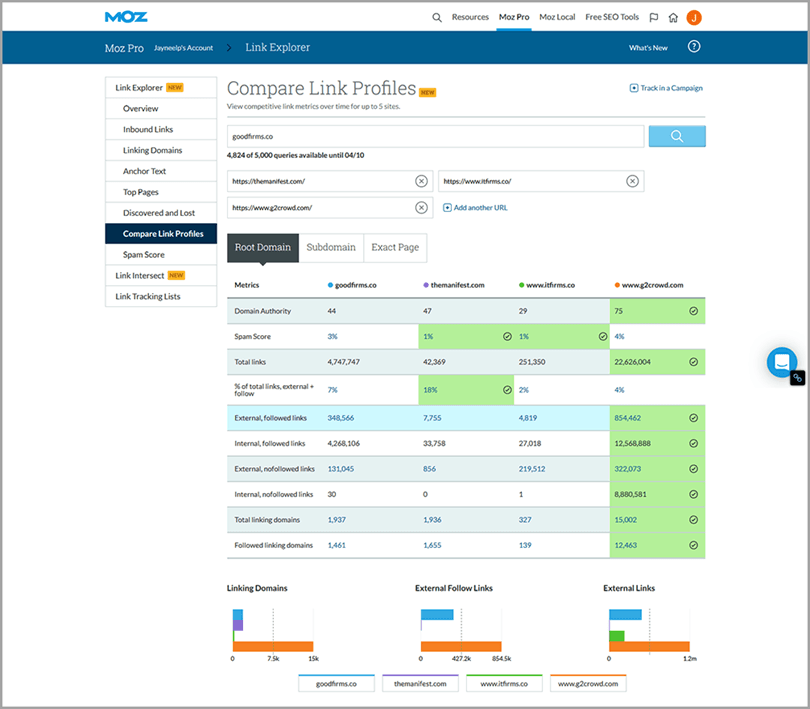Click the Total links checkmark for g2crowd
Screen dimensions: 810x709
coord(693,362)
